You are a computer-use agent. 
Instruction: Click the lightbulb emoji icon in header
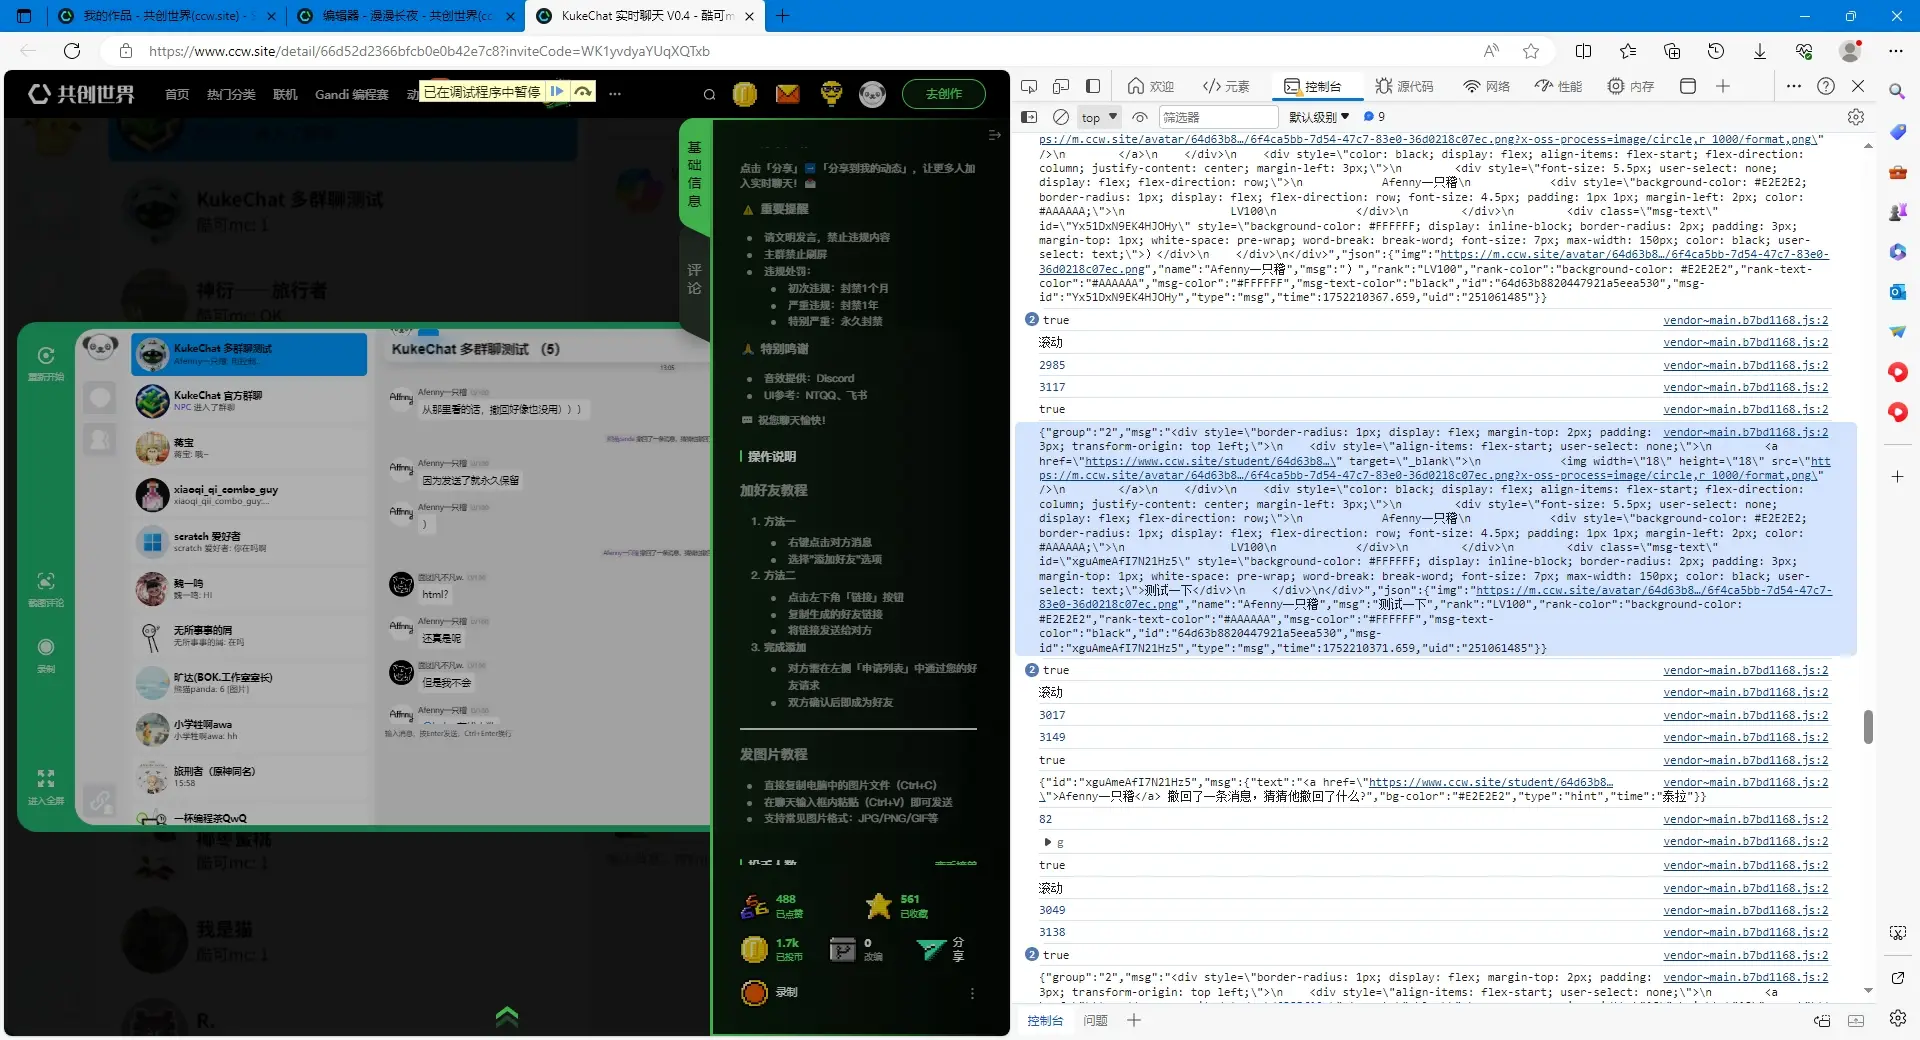click(831, 94)
